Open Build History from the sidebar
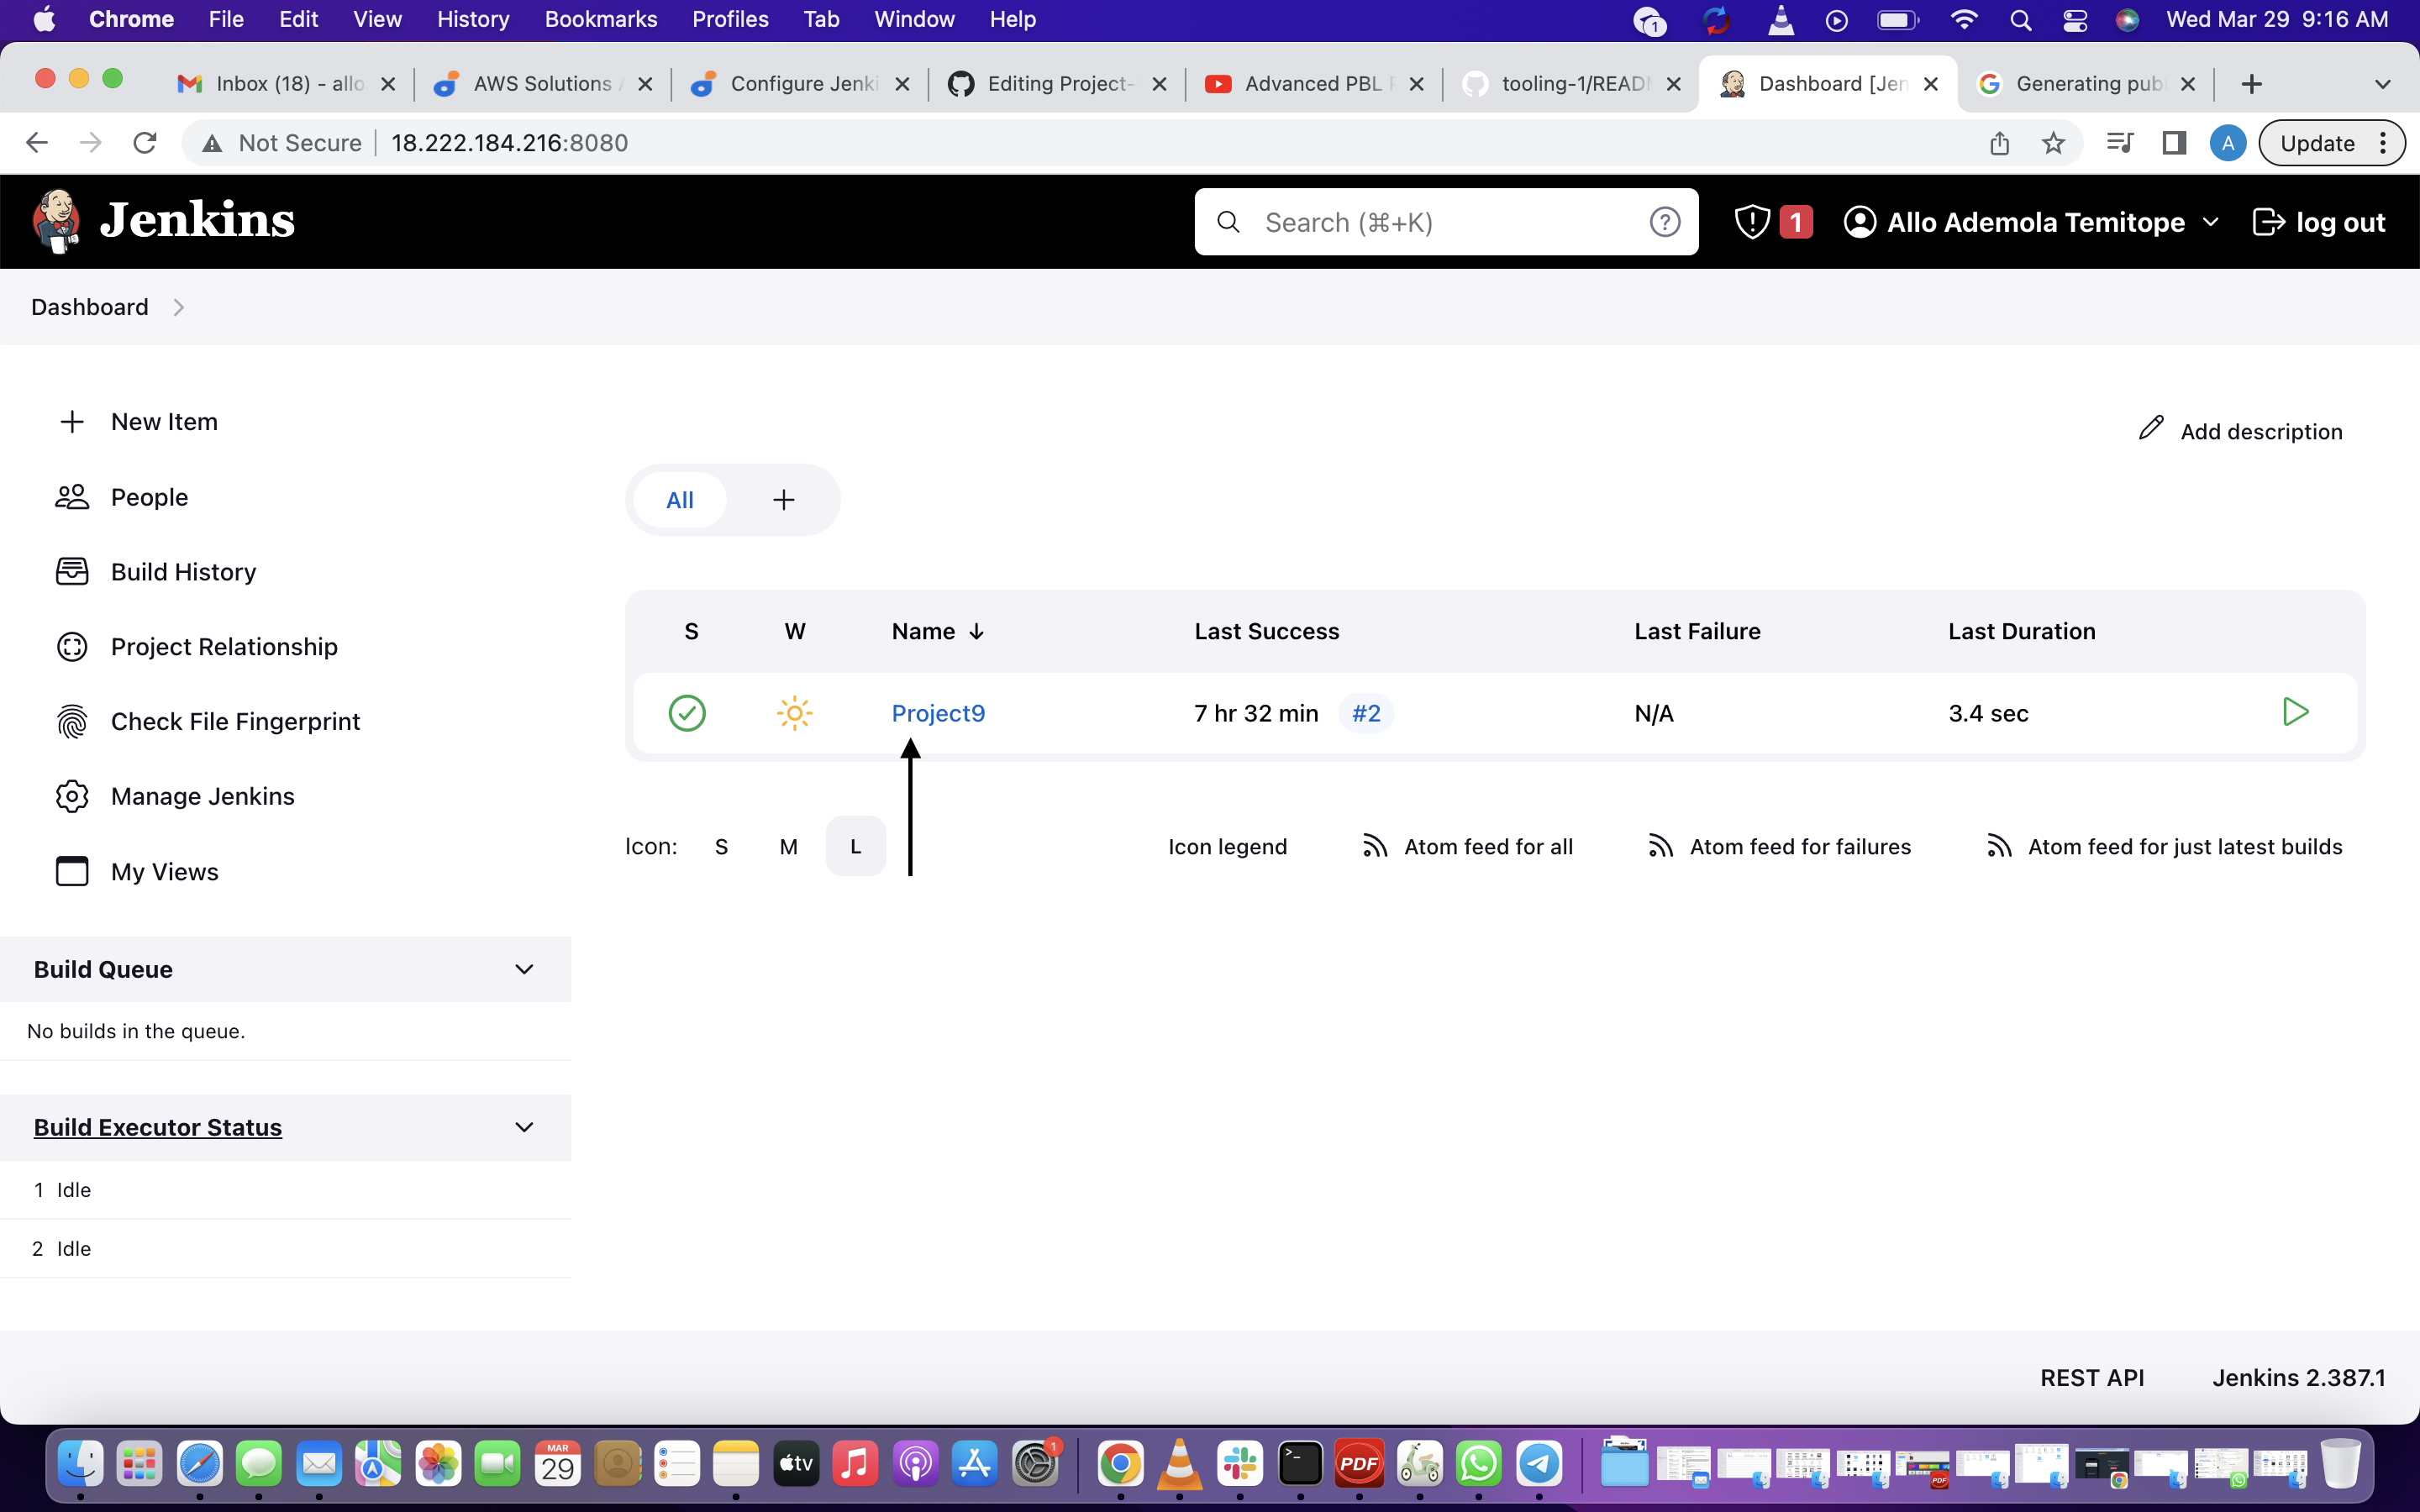The image size is (2420, 1512). (183, 572)
